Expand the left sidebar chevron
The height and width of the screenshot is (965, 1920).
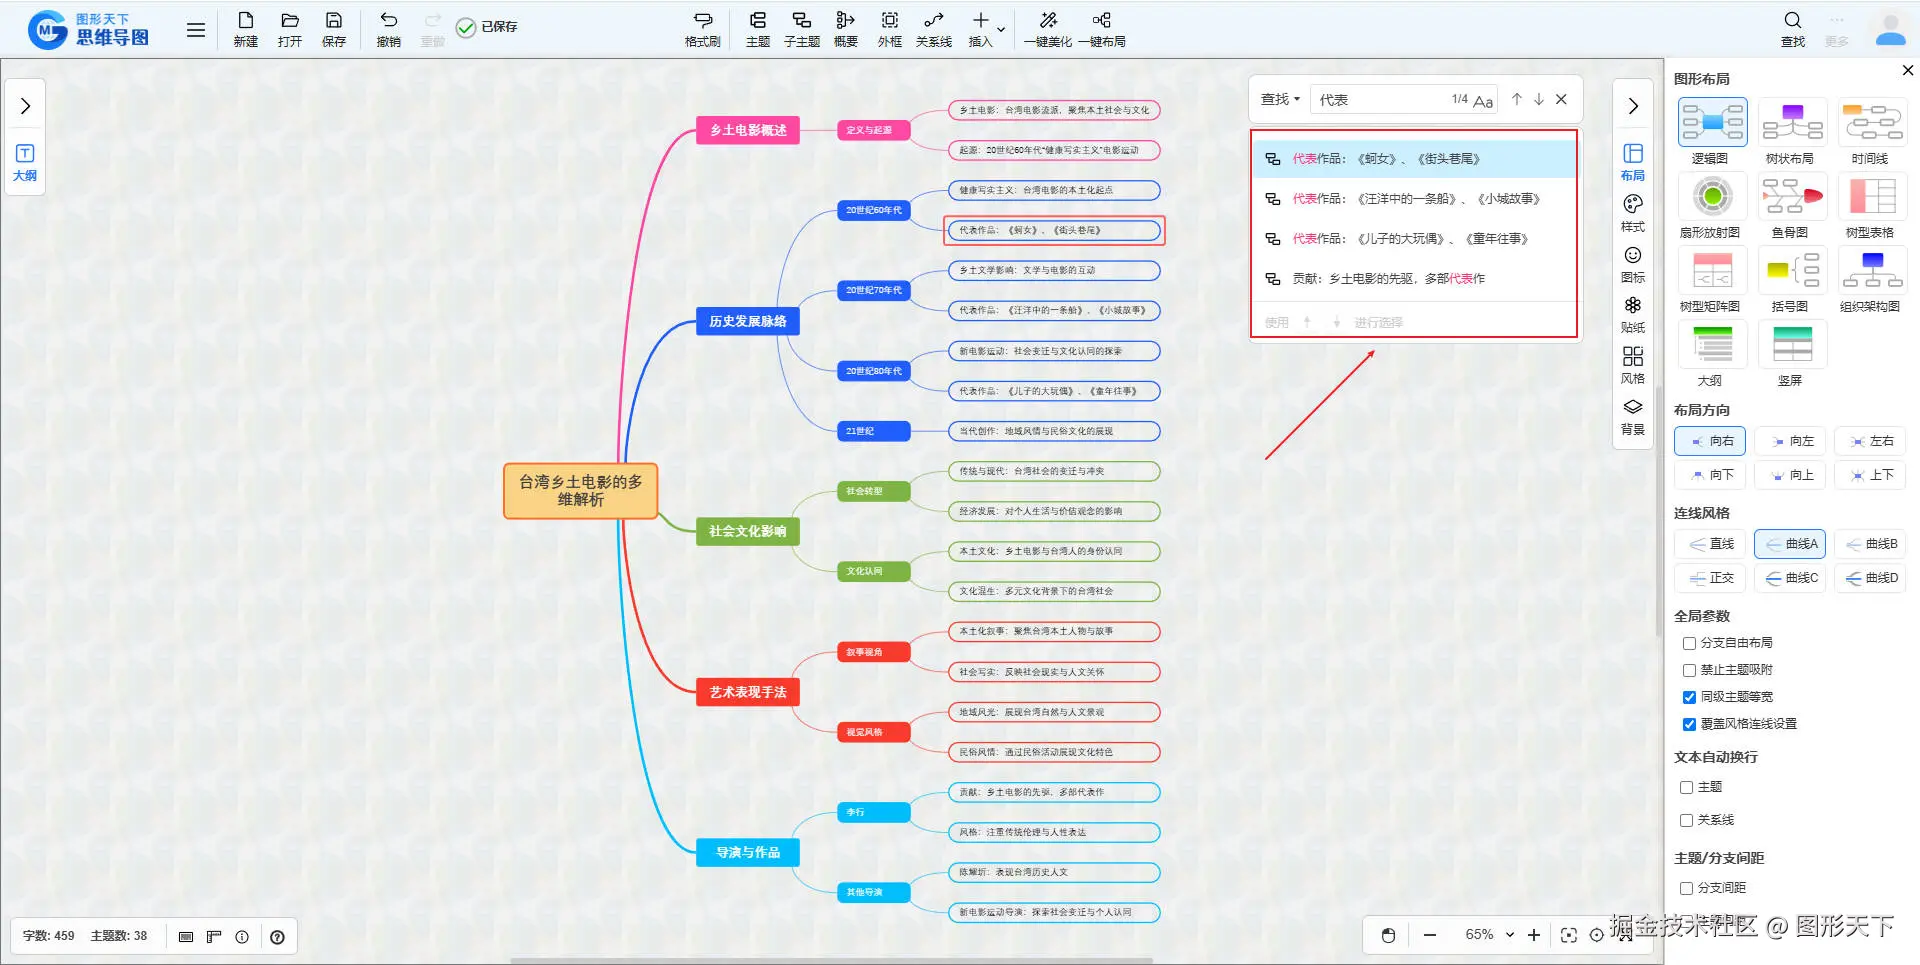(25, 106)
